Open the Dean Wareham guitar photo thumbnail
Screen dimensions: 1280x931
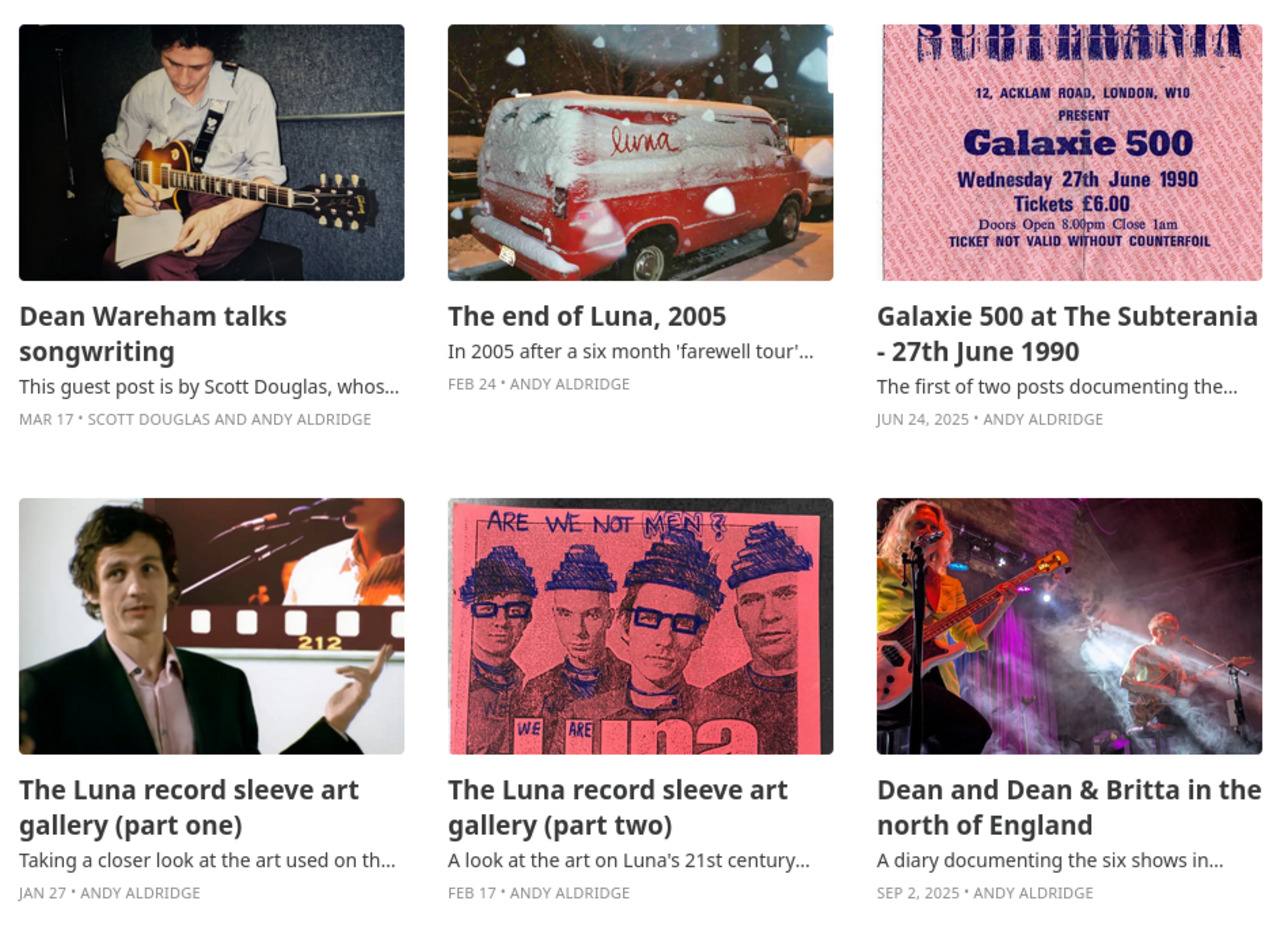(x=212, y=153)
